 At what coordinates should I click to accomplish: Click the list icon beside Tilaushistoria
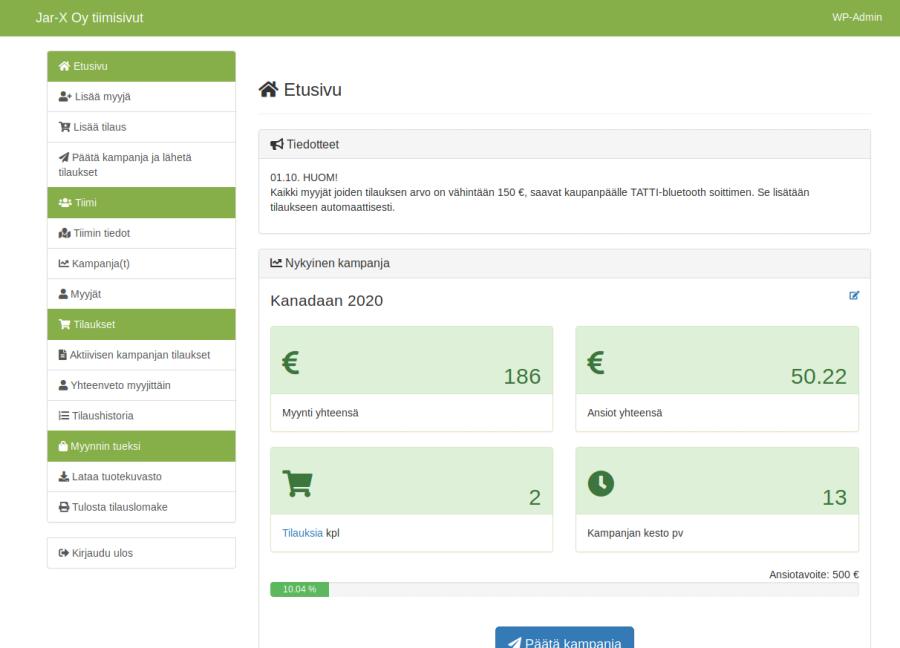pyautogui.click(x=64, y=416)
